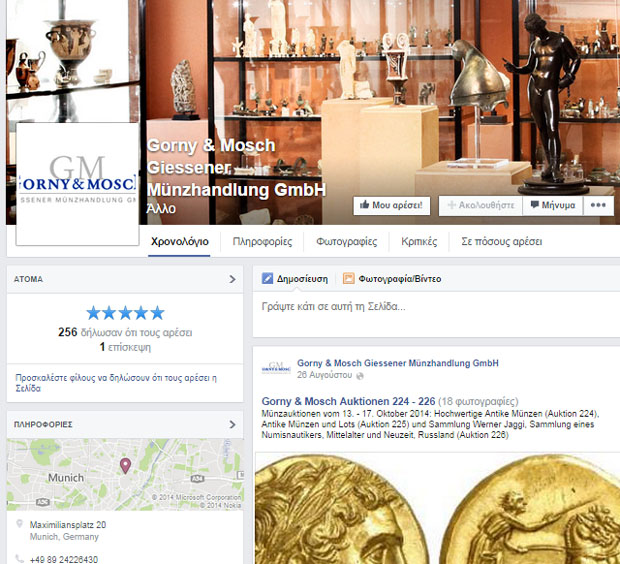
Task: Click the Munich map
Action: tap(125, 474)
